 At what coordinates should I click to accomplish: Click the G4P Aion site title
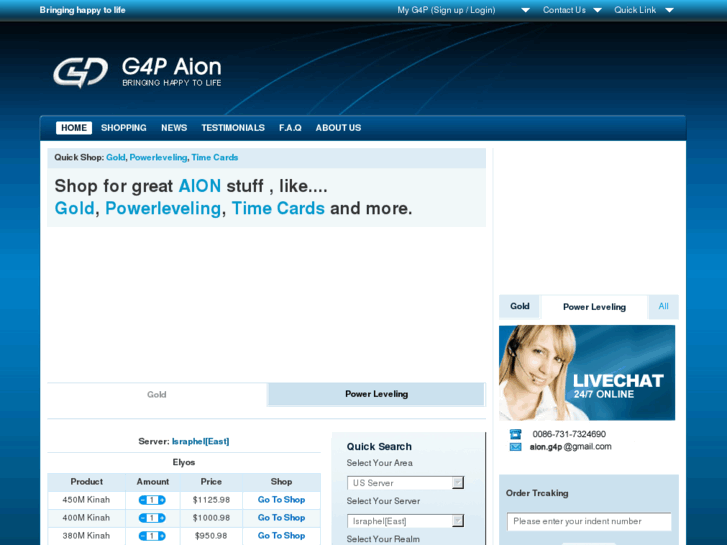tap(172, 67)
